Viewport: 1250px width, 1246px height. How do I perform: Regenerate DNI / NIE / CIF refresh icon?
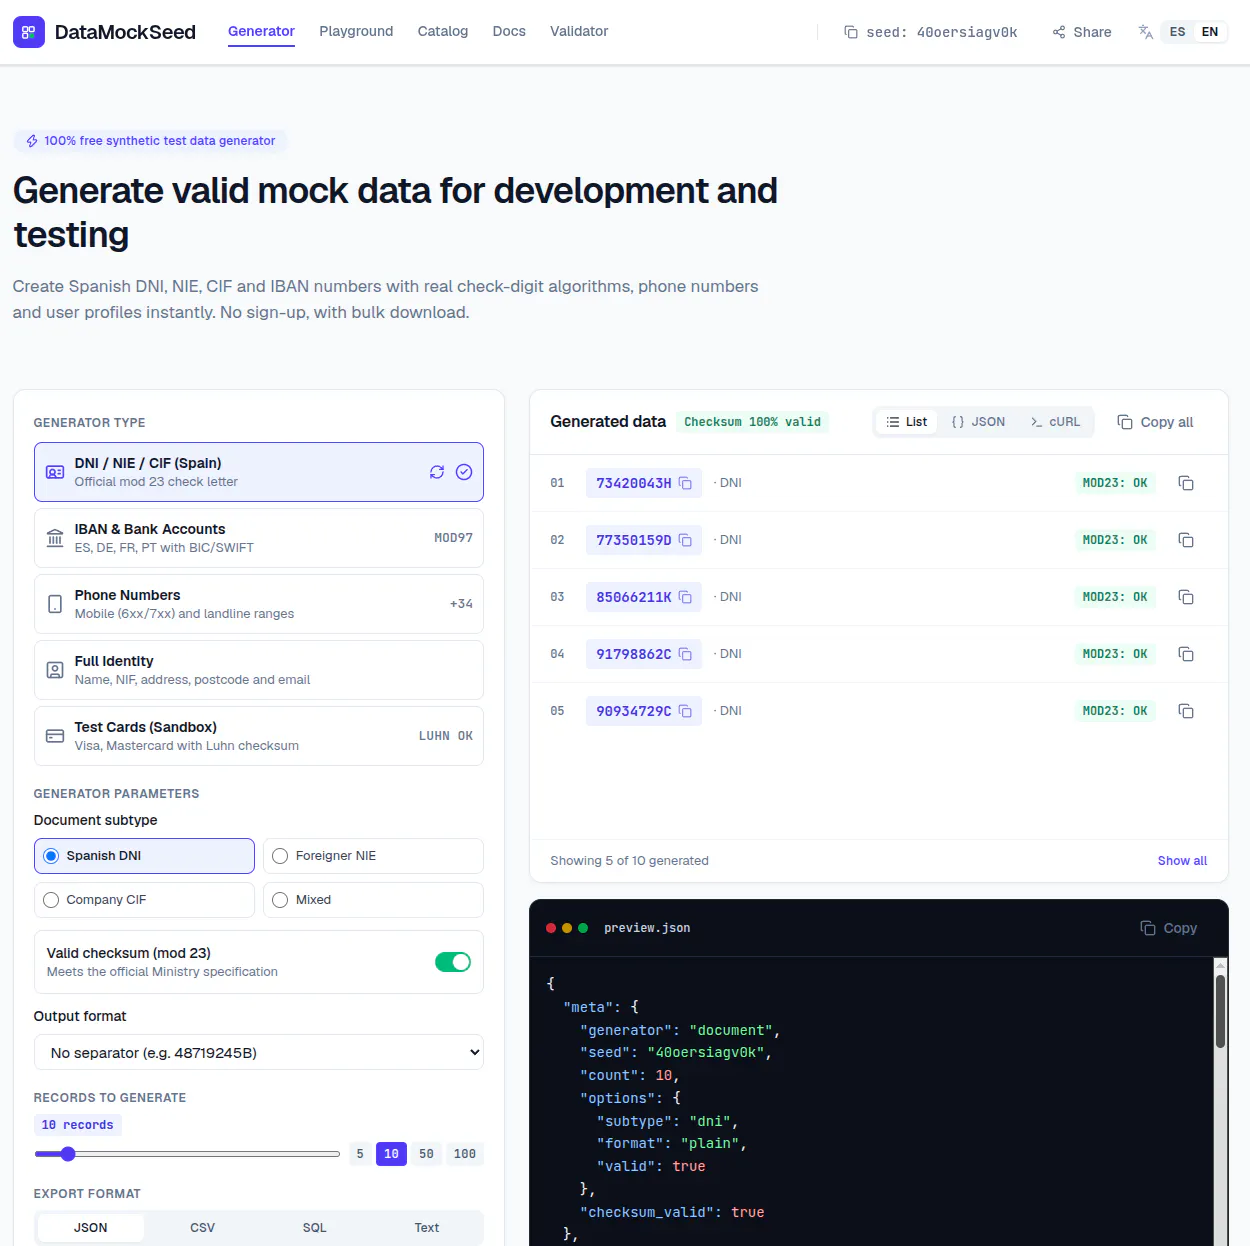[x=437, y=472]
